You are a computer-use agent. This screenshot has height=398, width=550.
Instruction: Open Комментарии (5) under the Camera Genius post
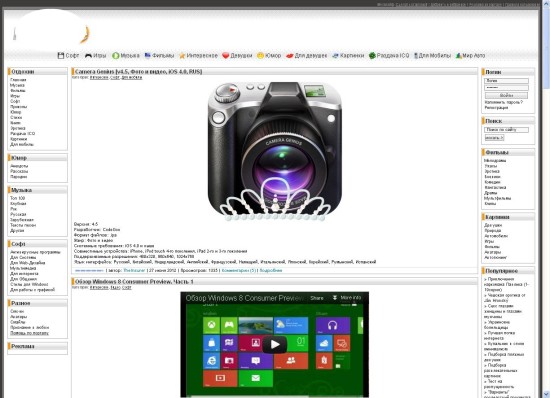(x=239, y=270)
